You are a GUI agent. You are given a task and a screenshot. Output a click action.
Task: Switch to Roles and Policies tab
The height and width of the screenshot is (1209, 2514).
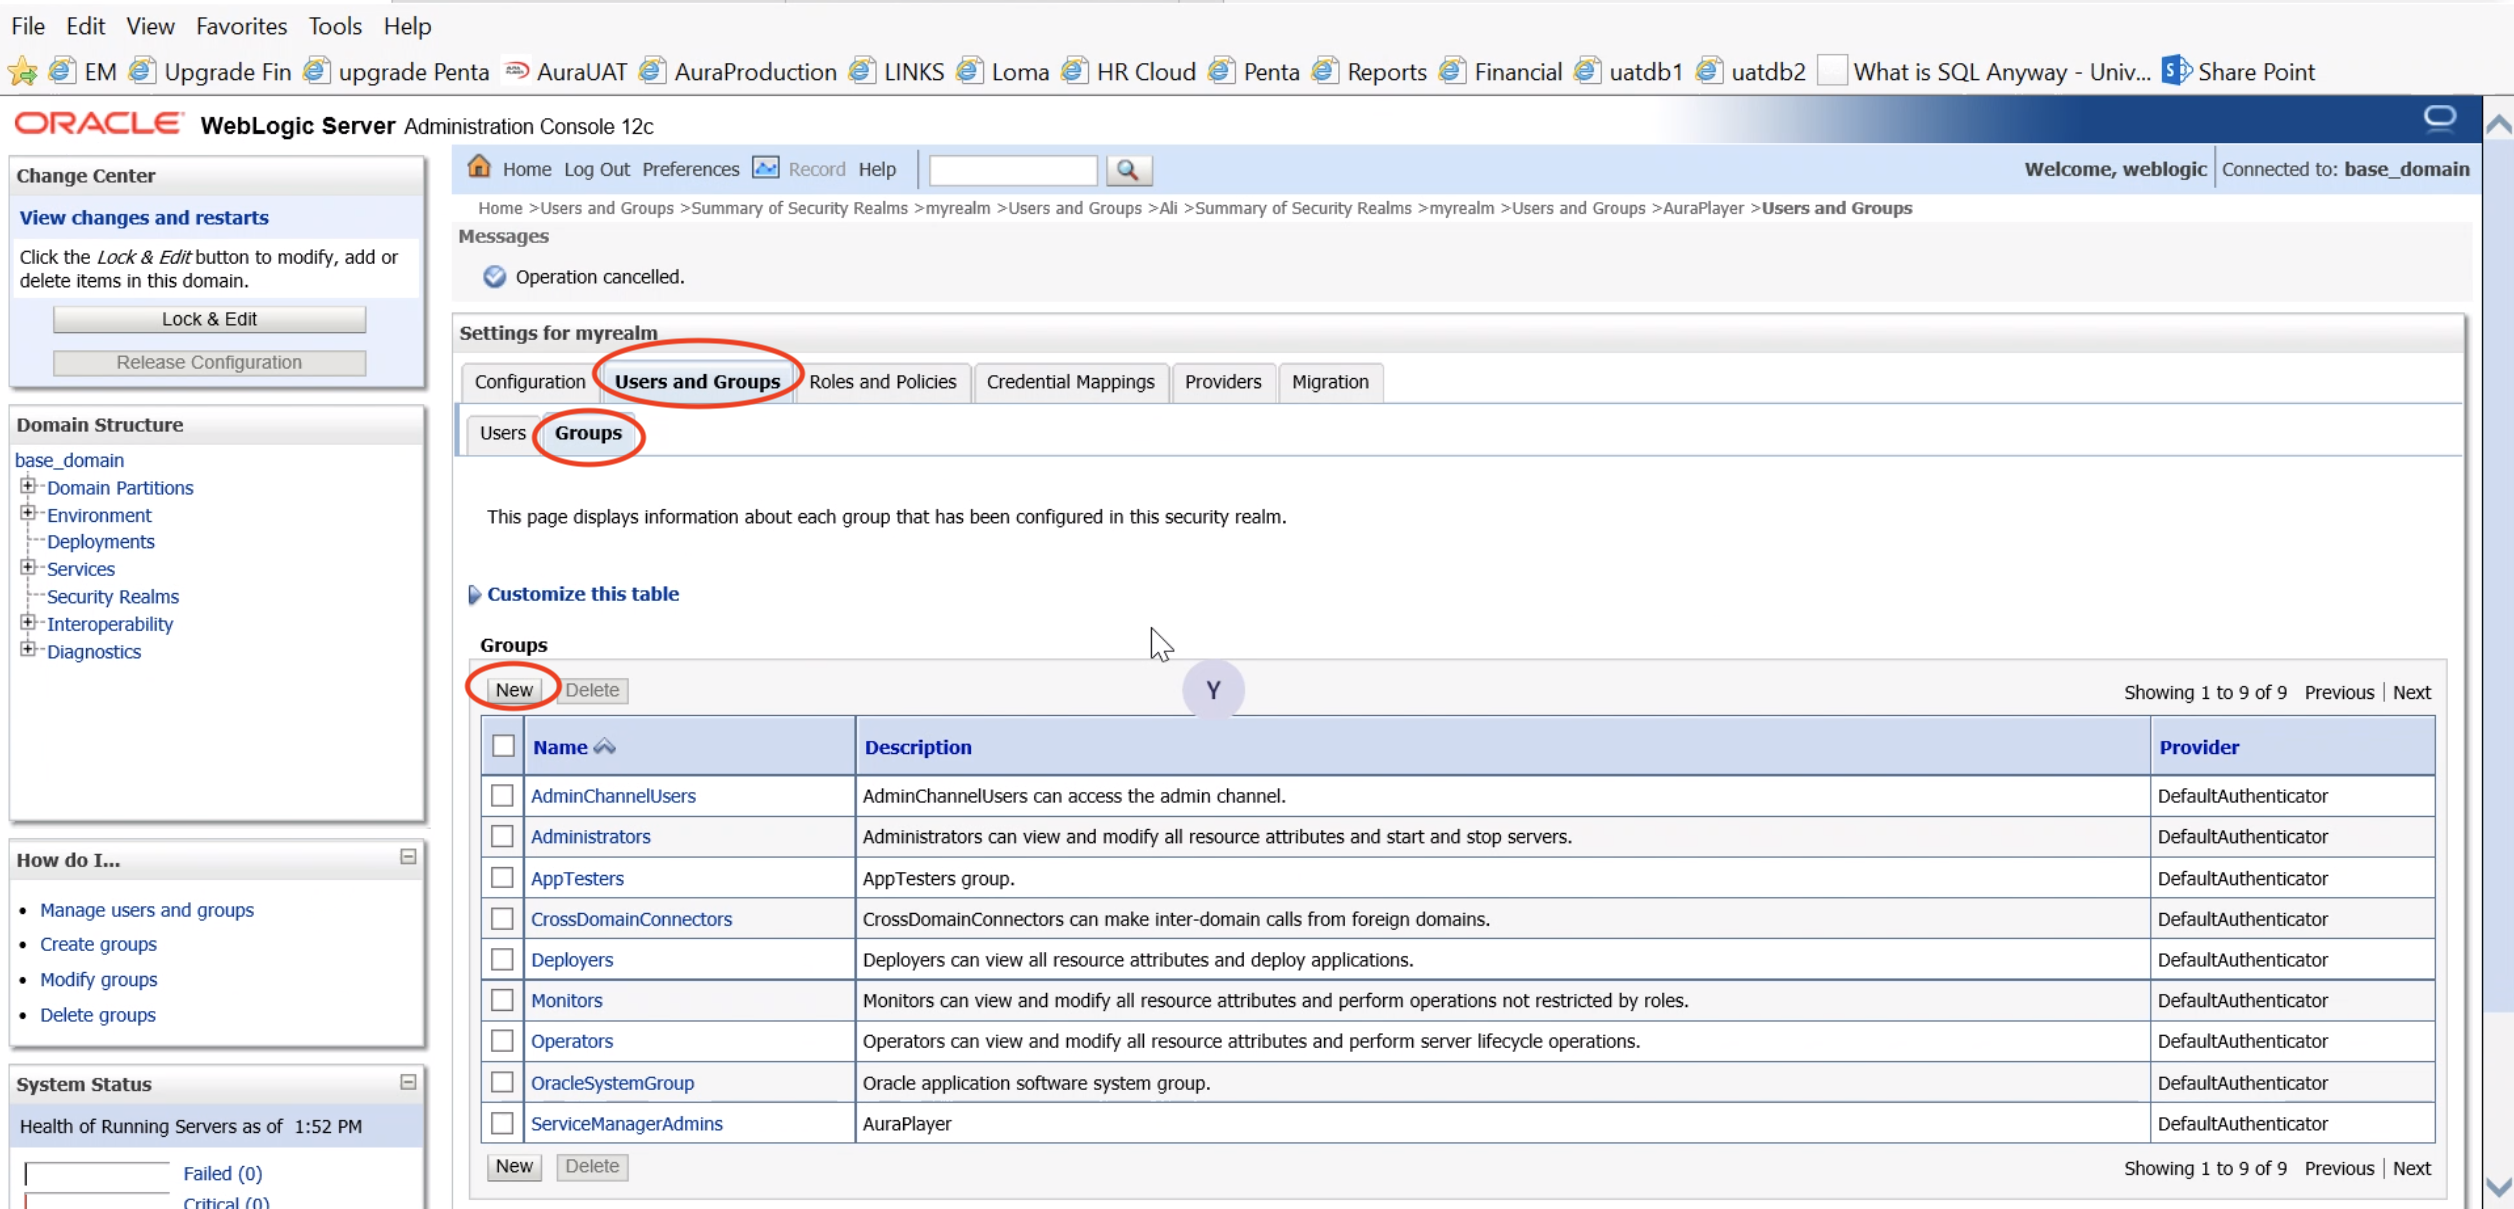882,382
